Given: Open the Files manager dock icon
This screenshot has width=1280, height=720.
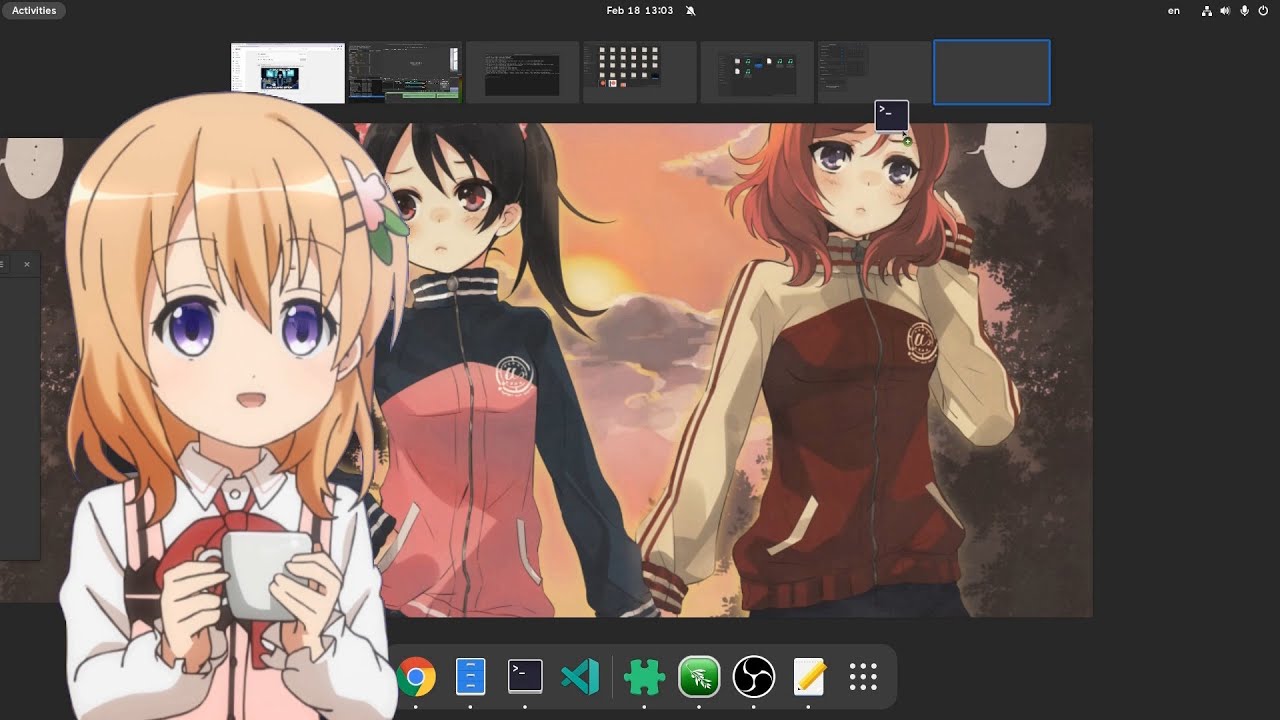Looking at the screenshot, I should tap(470, 677).
